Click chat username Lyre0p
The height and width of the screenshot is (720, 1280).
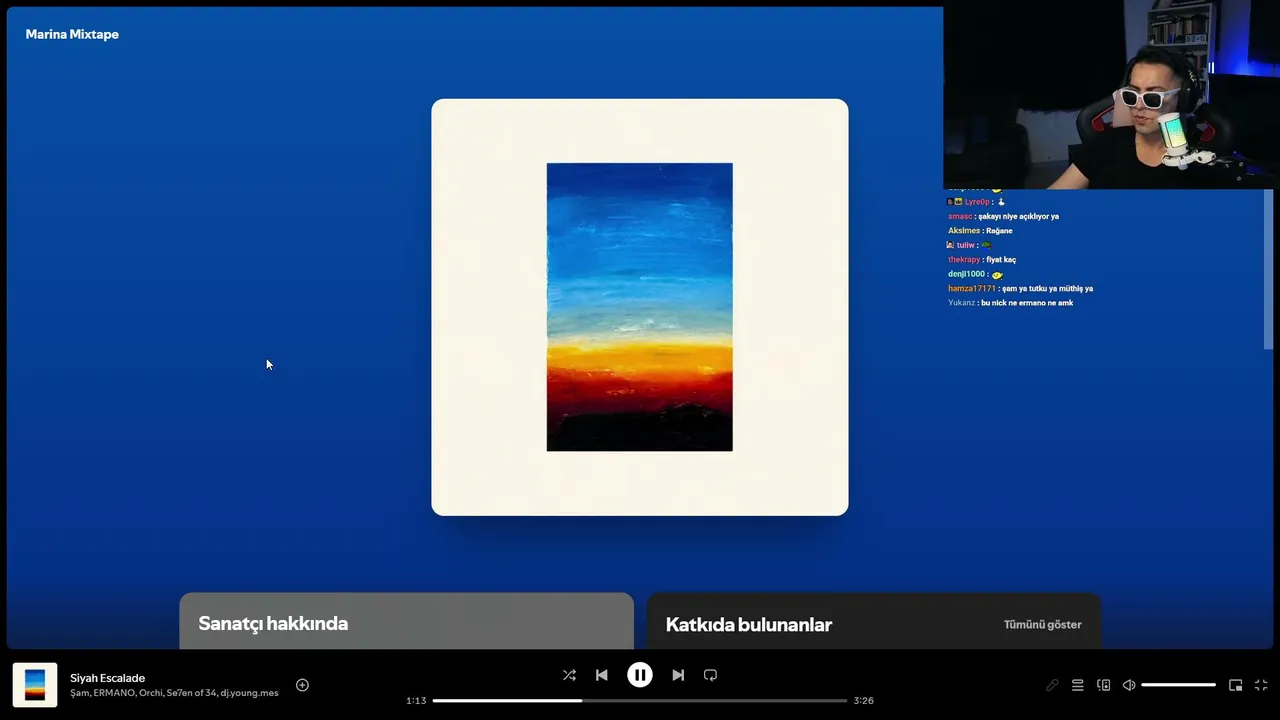click(x=977, y=201)
